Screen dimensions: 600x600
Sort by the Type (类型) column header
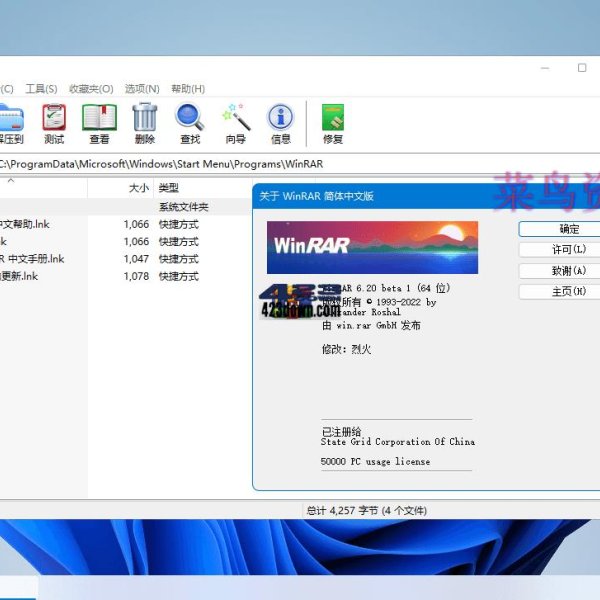[203, 188]
